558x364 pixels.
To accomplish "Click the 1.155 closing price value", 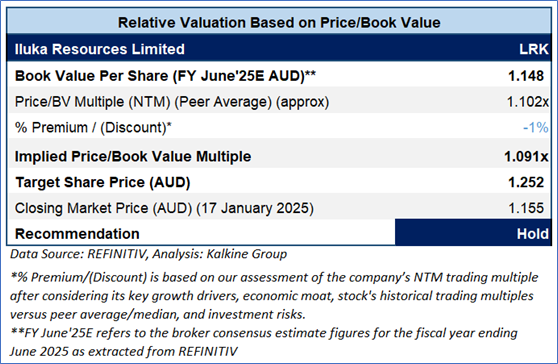I will 526,208.
